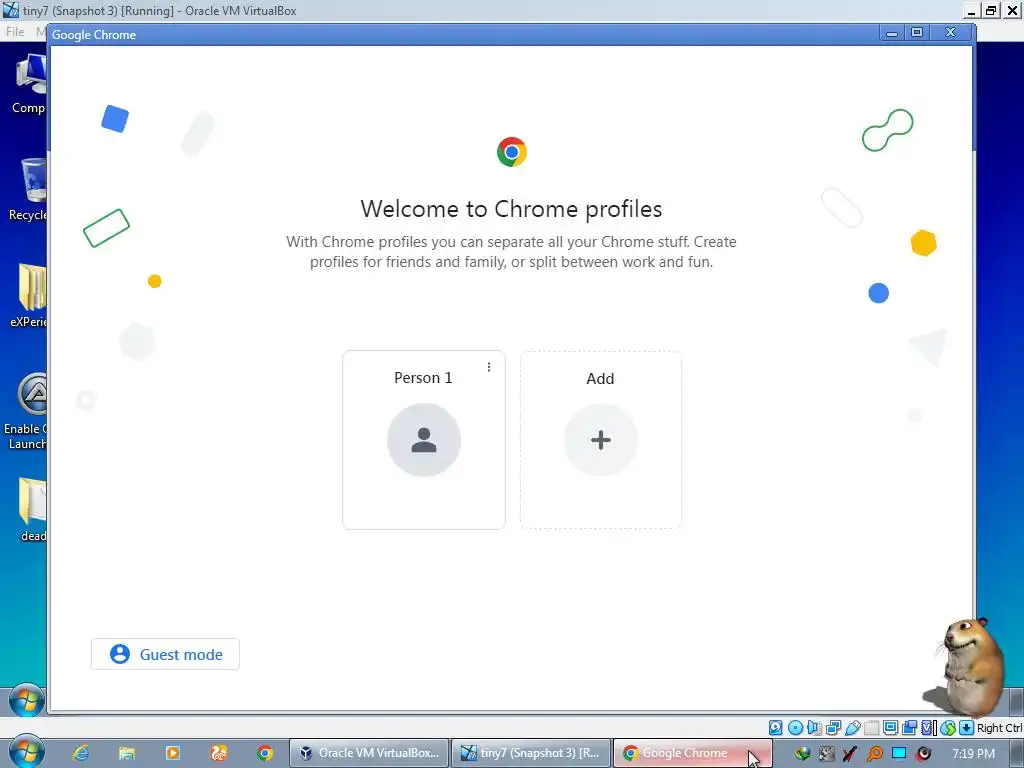Screen dimensions: 1024x768
Task: Click VirtualBox recording status icon
Action: point(909,728)
